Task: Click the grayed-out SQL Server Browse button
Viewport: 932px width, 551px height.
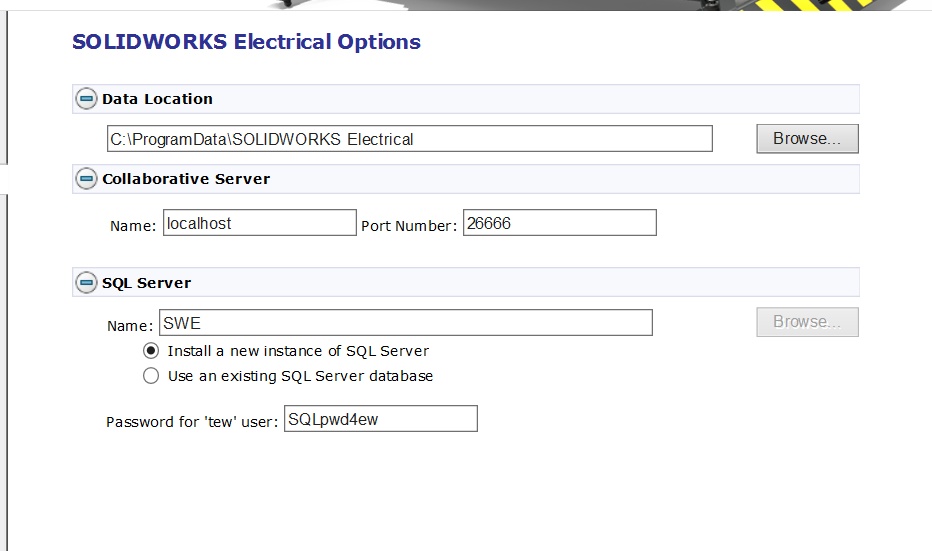Action: click(807, 322)
